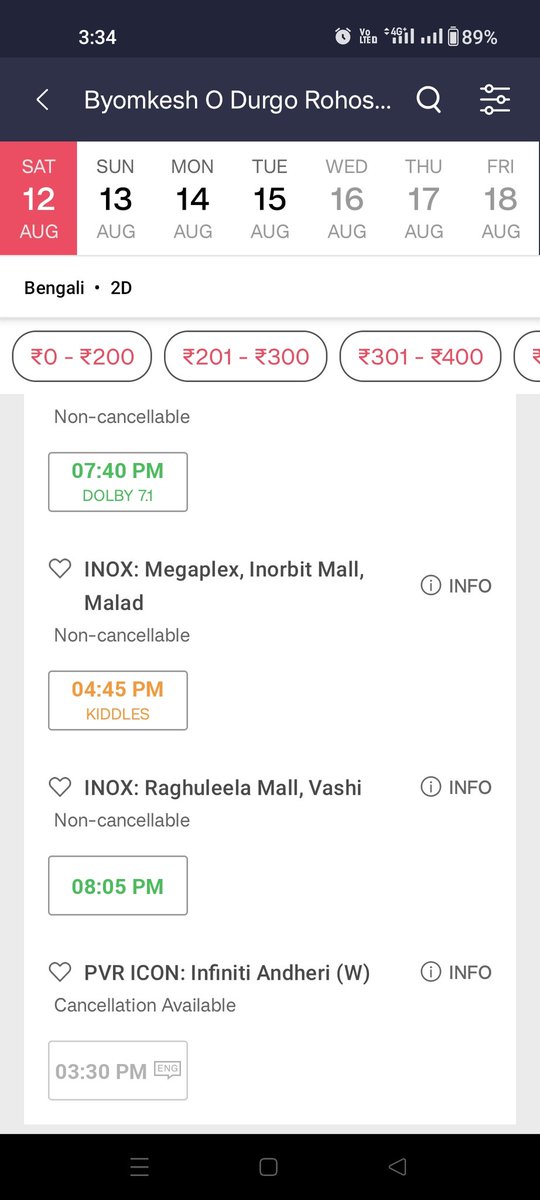The image size is (540, 1200).
Task: Tap the back arrow in header
Action: [42, 99]
